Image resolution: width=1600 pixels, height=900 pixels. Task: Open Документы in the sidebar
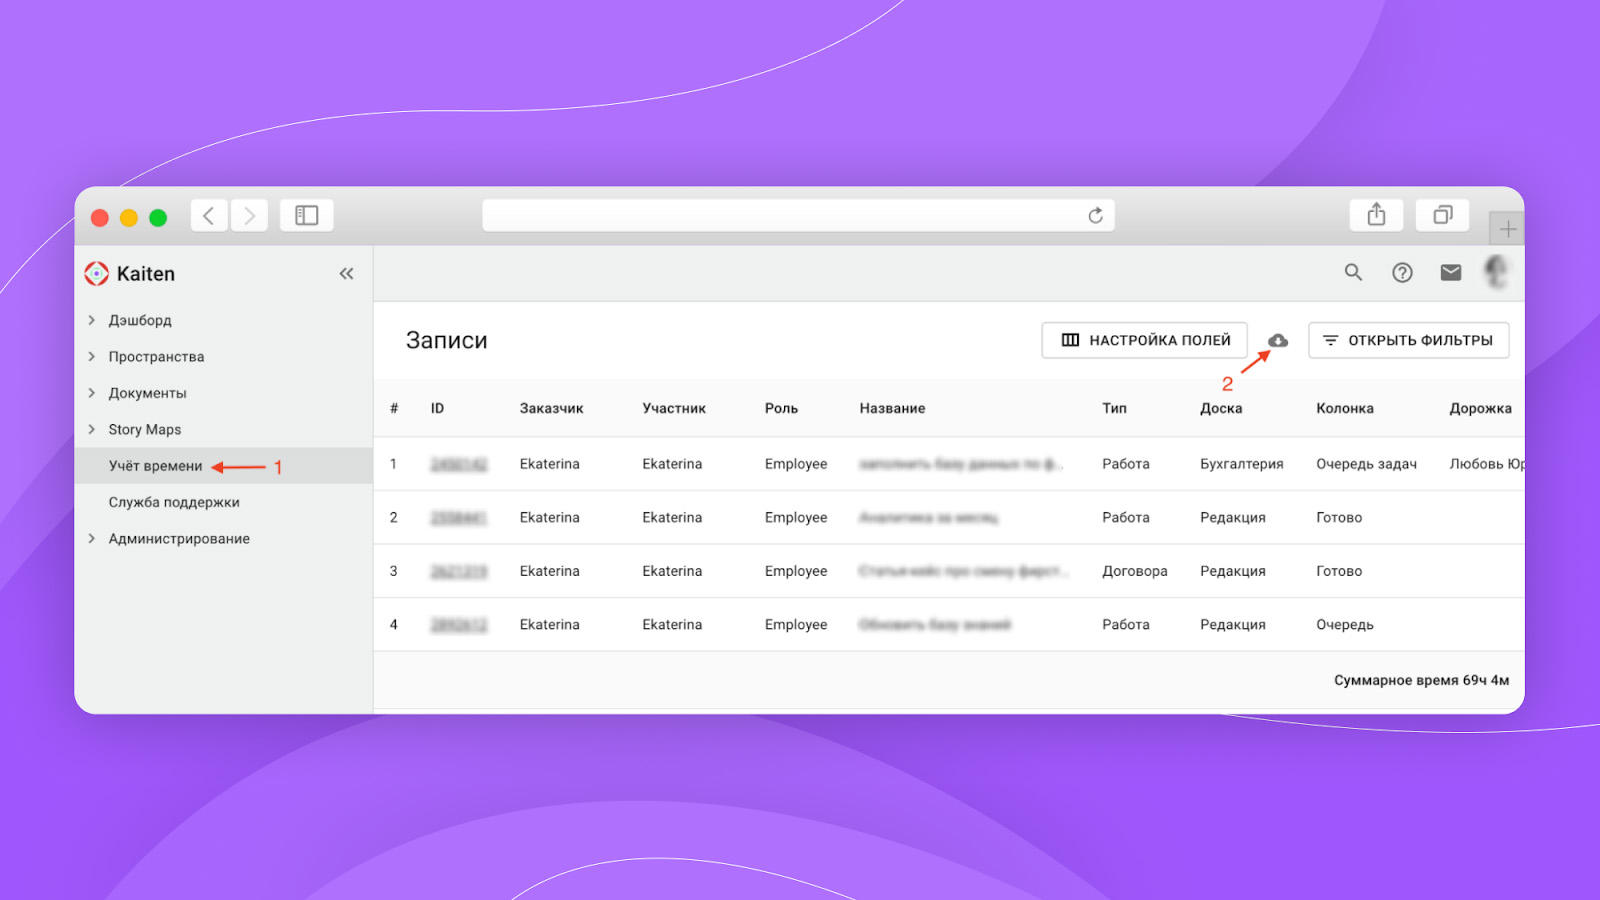click(147, 393)
